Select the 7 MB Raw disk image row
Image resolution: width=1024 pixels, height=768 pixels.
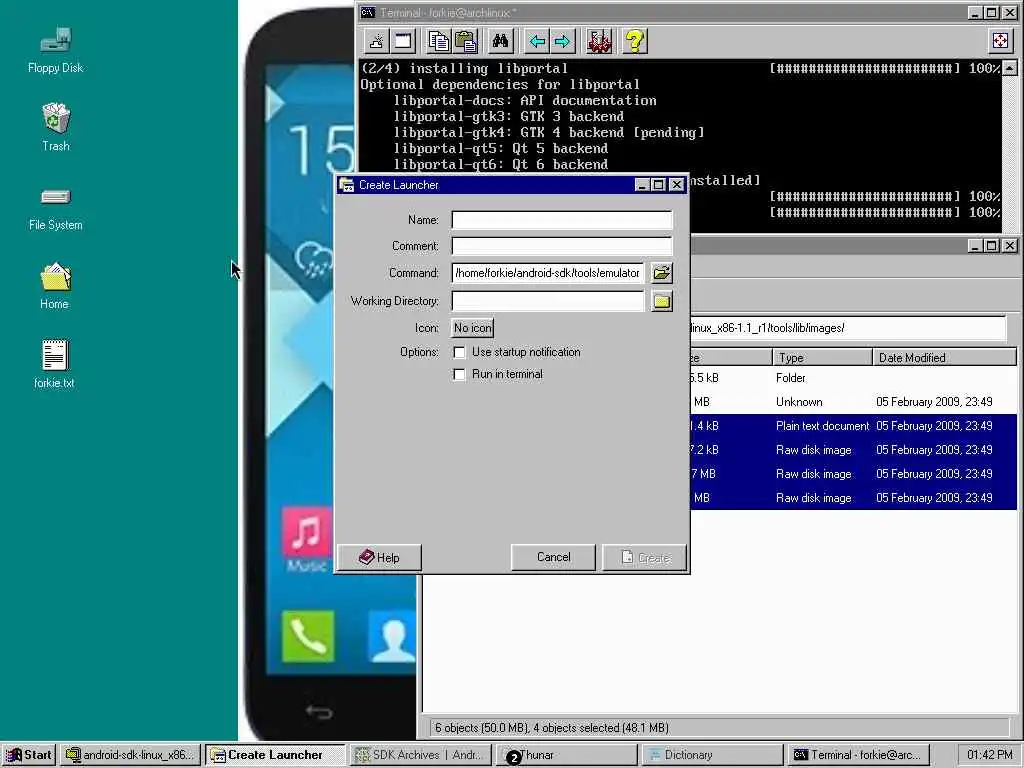(x=853, y=474)
